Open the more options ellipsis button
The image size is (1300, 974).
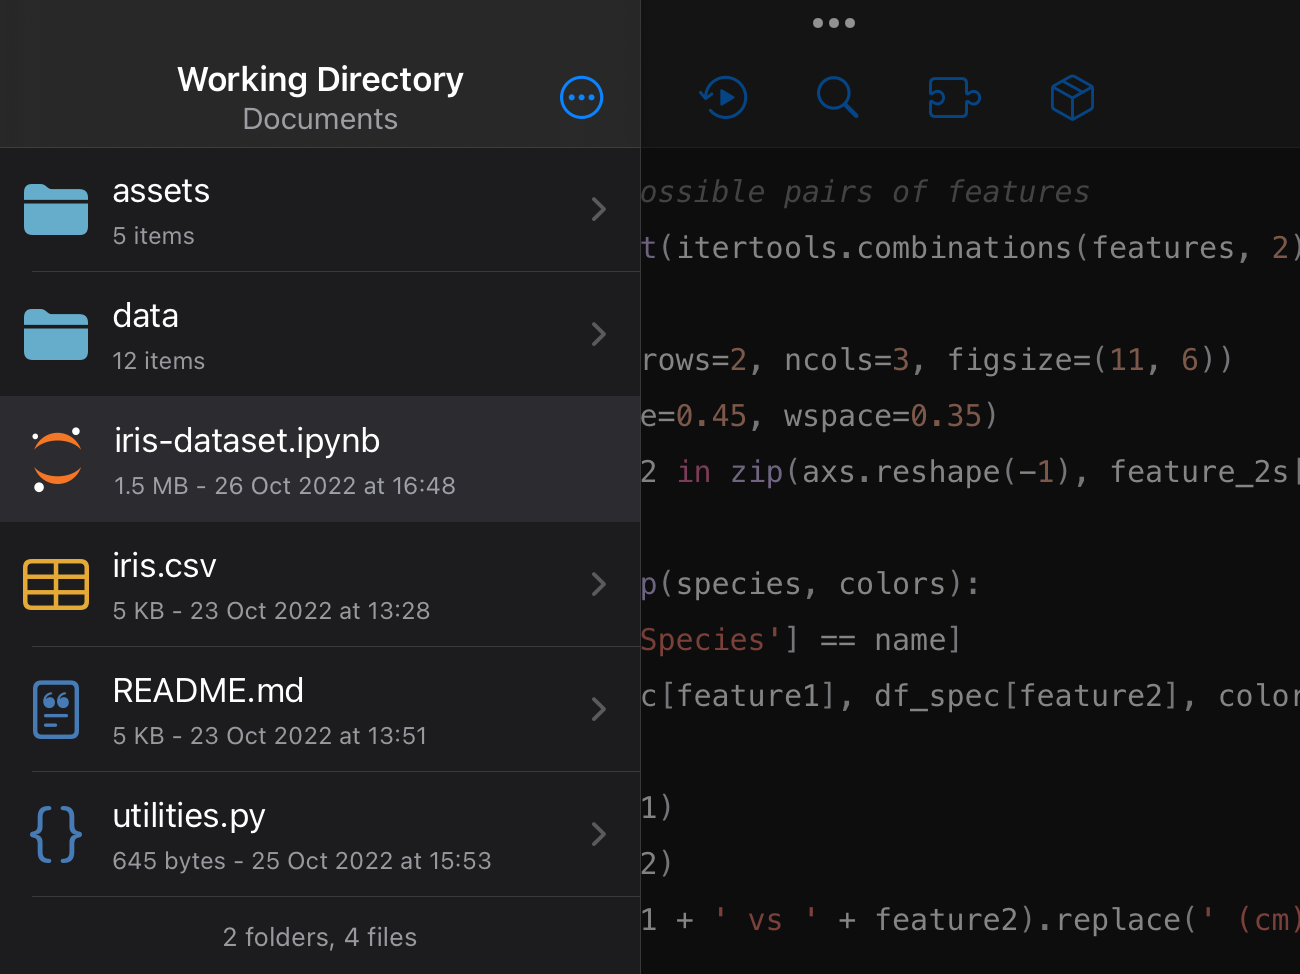pyautogui.click(x=581, y=98)
